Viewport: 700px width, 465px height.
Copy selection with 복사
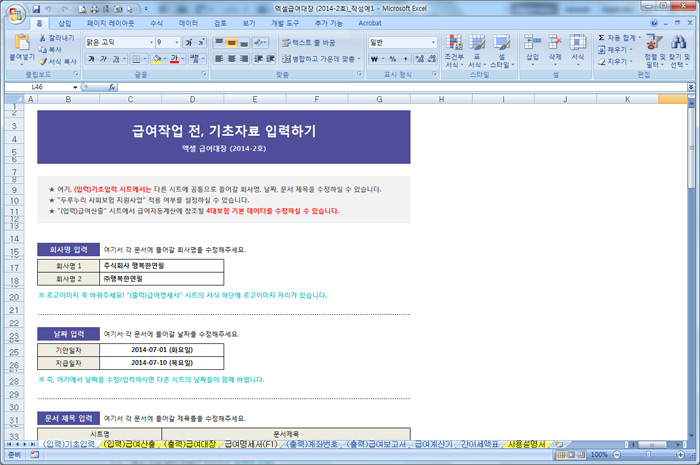[50, 50]
